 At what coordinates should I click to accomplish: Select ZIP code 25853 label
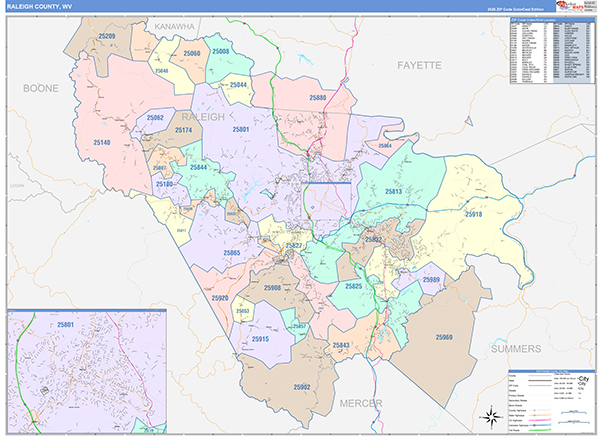(243, 311)
